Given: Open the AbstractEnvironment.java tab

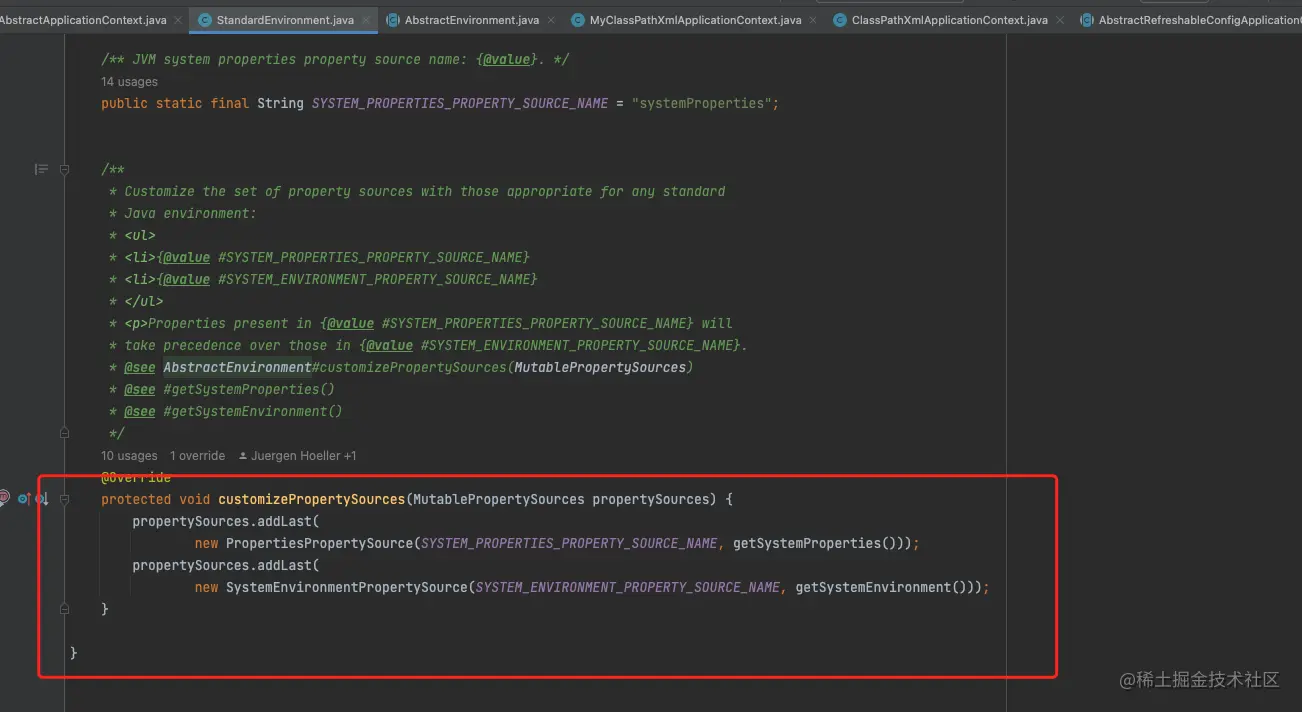Looking at the screenshot, I should 470,20.
